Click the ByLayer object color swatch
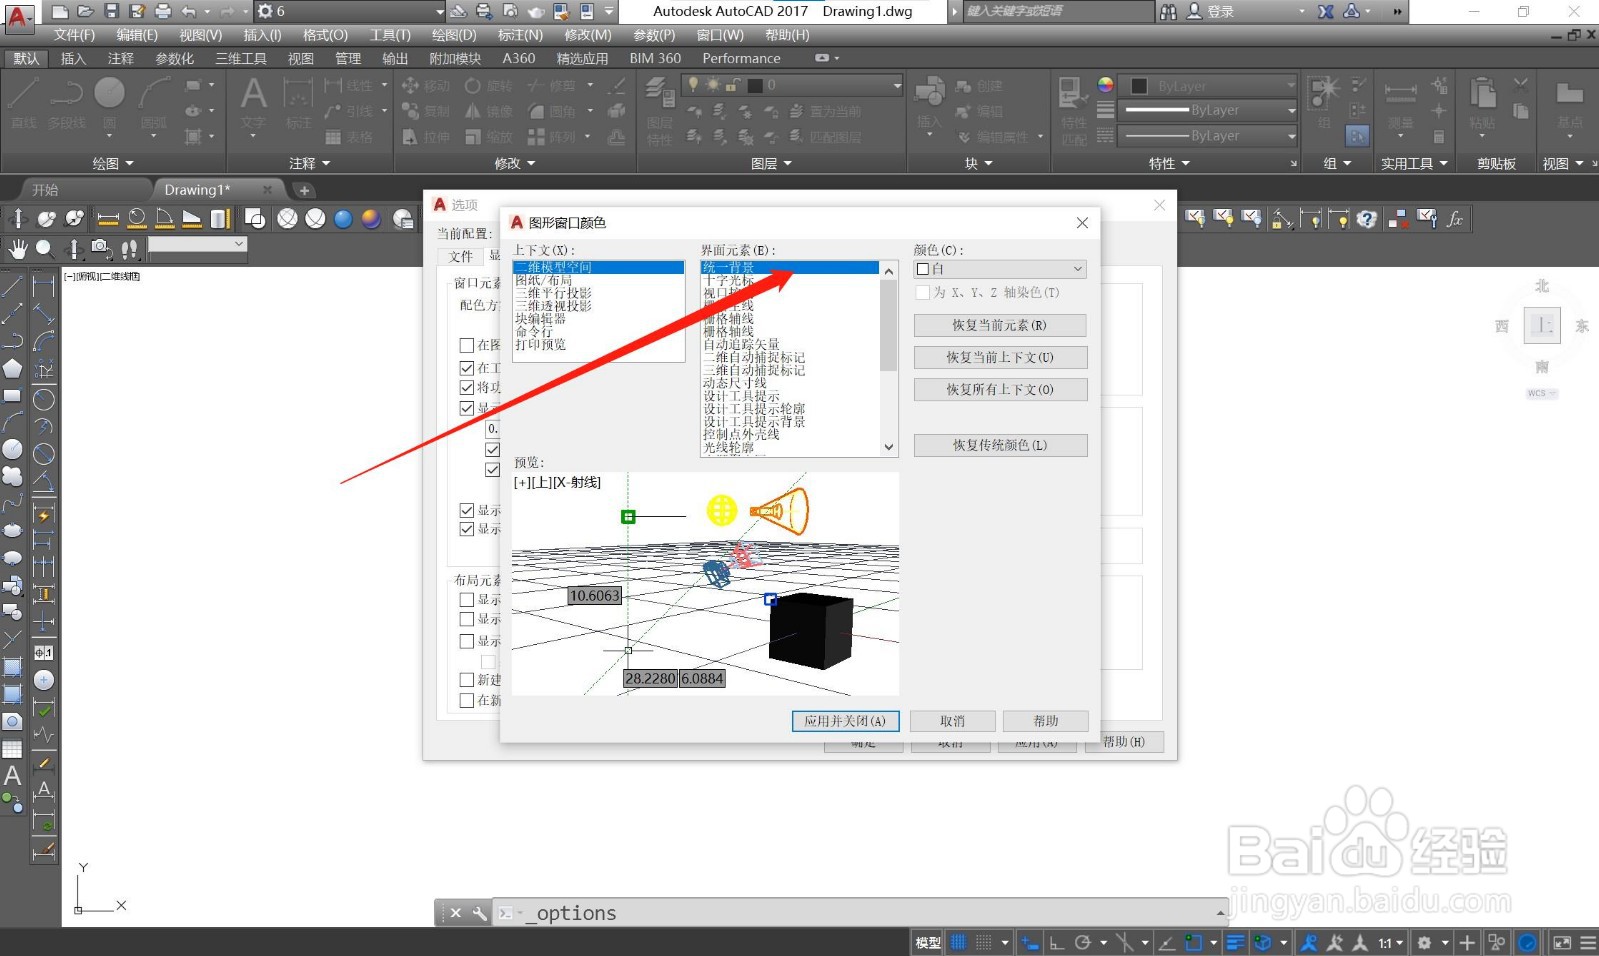Image resolution: width=1599 pixels, height=956 pixels. pos(1138,86)
